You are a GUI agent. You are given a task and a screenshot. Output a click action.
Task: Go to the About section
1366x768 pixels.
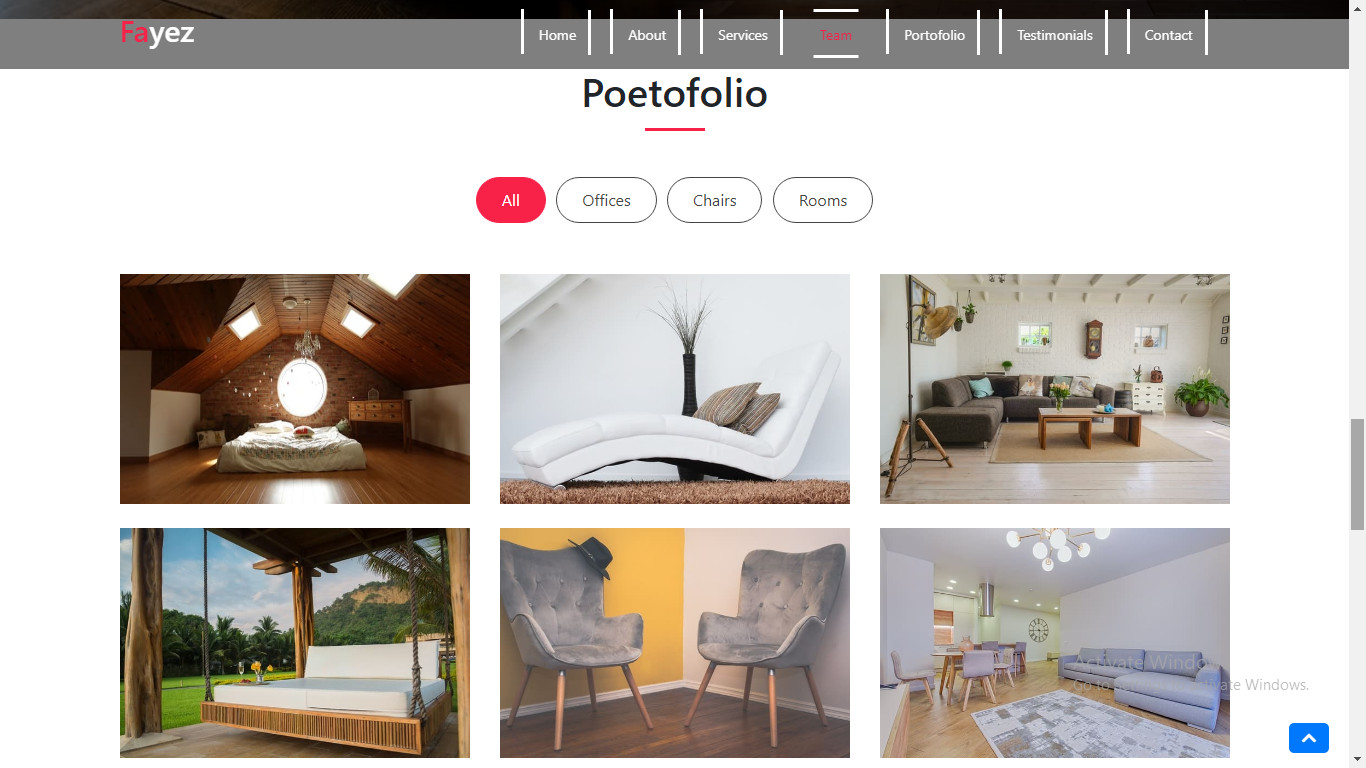click(x=647, y=35)
